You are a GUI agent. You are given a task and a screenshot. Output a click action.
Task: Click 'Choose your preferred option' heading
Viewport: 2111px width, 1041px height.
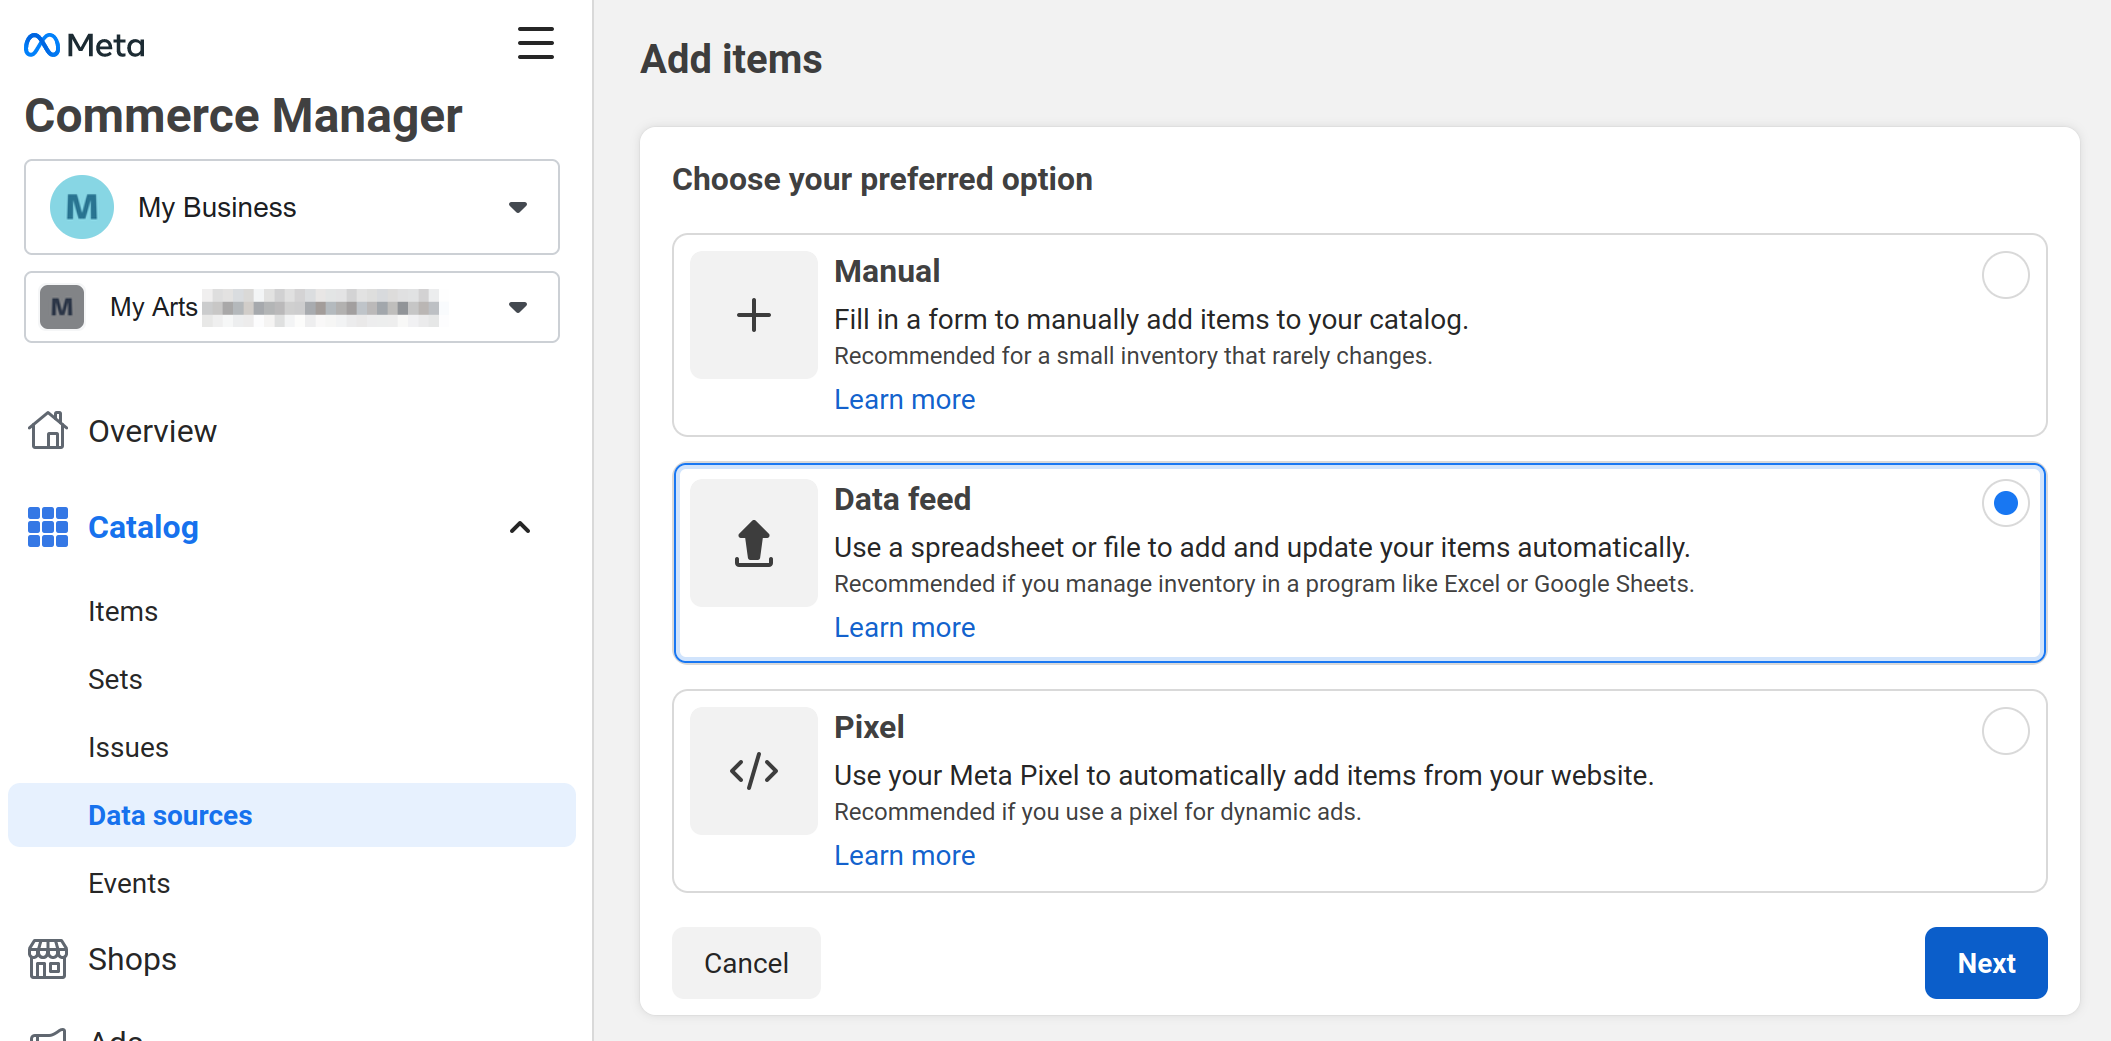point(882,179)
